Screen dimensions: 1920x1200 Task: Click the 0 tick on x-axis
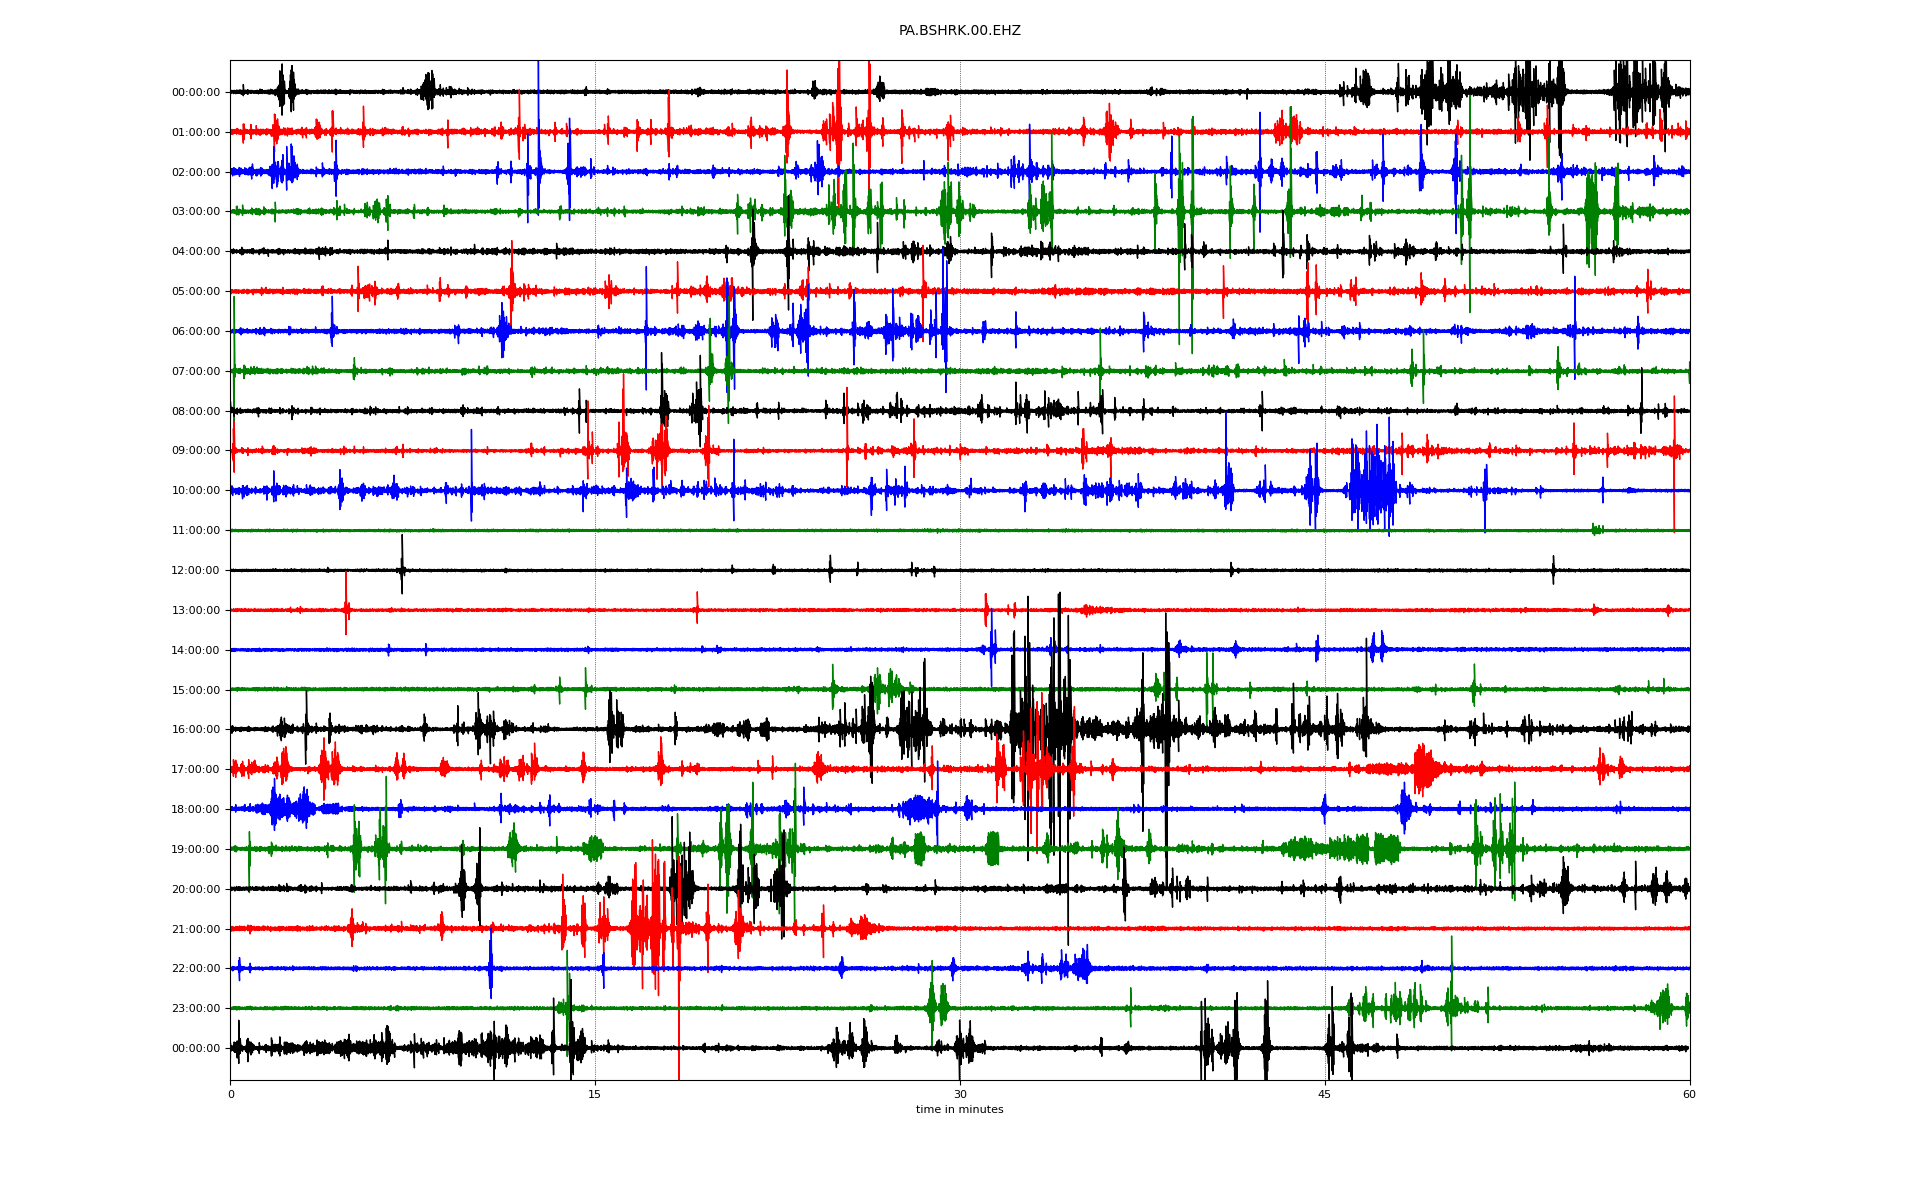tap(231, 1095)
